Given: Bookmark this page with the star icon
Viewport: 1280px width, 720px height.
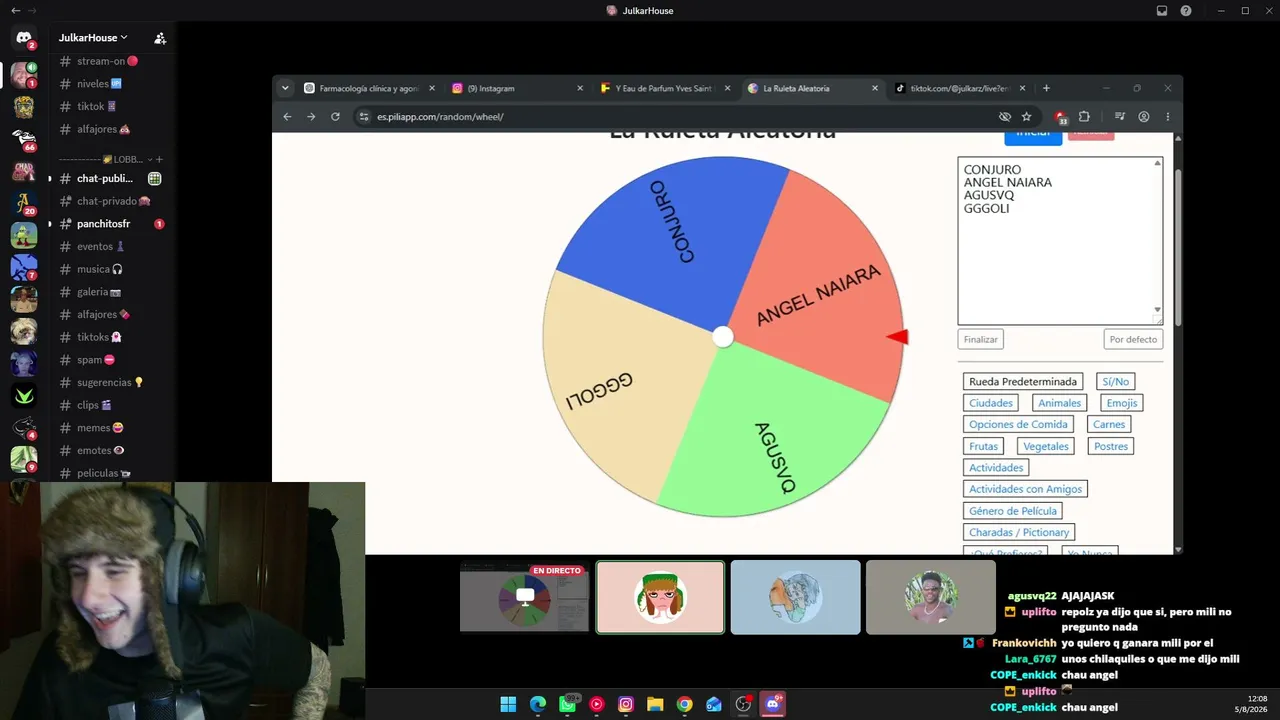Looking at the screenshot, I should coord(1026,117).
